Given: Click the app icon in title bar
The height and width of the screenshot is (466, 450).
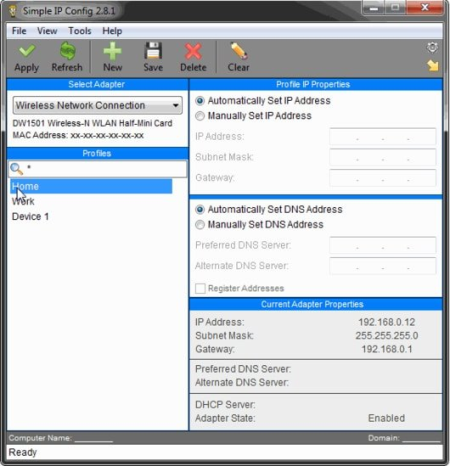Looking at the screenshot, I should 13,11.
